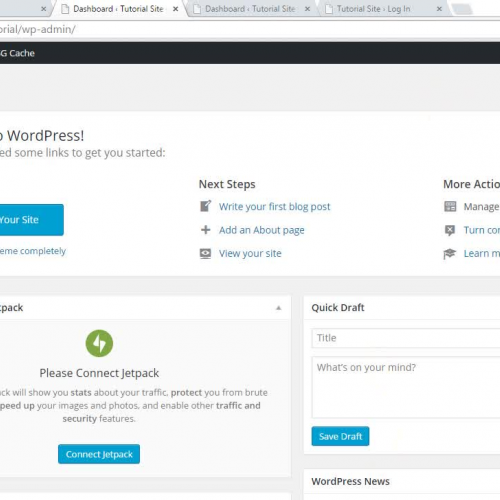Click the comments icon beside Turn co

pos(450,230)
